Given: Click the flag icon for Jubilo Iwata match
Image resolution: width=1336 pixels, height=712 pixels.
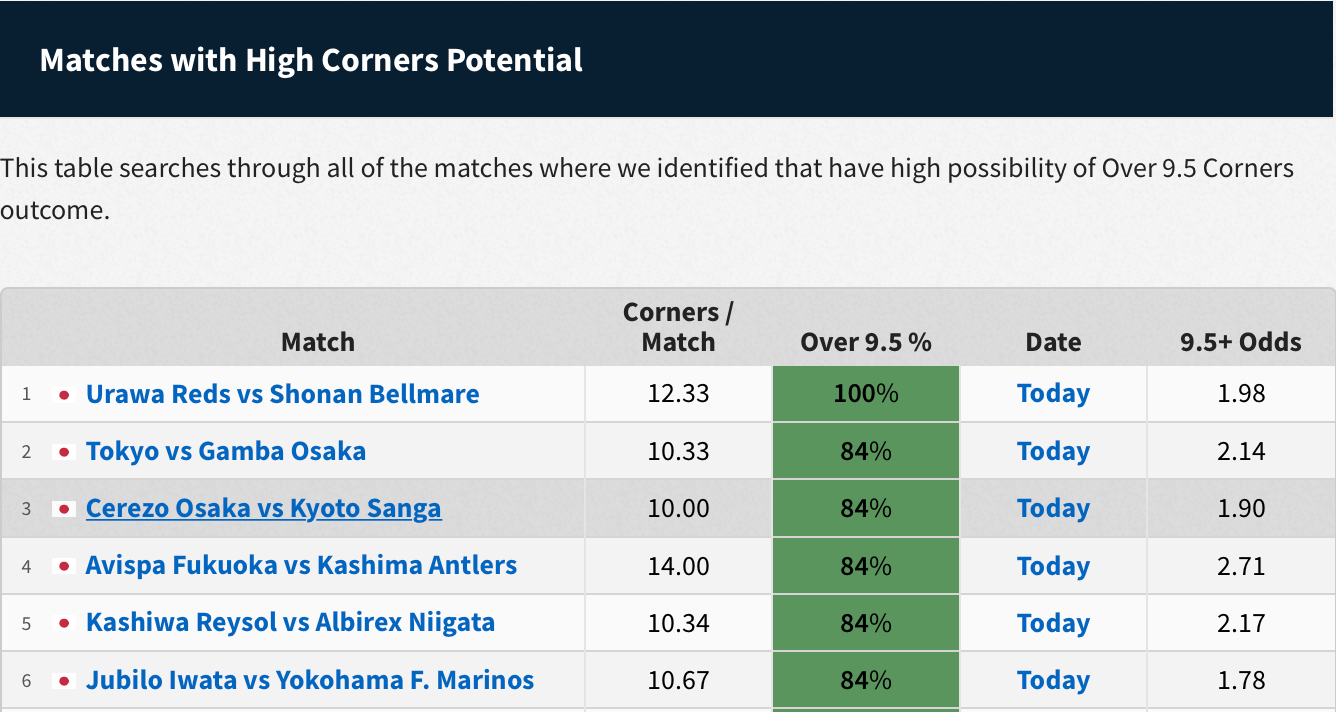Looking at the screenshot, I should [x=64, y=680].
